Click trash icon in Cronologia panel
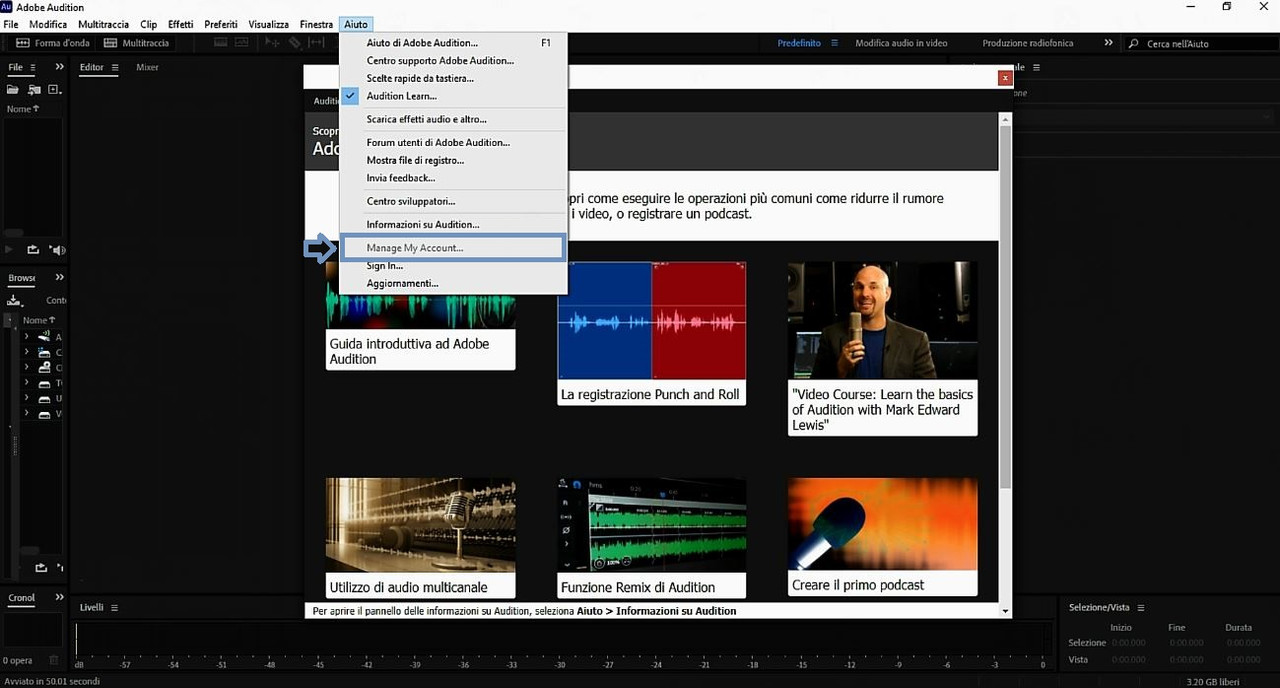The image size is (1280, 688). point(54,661)
